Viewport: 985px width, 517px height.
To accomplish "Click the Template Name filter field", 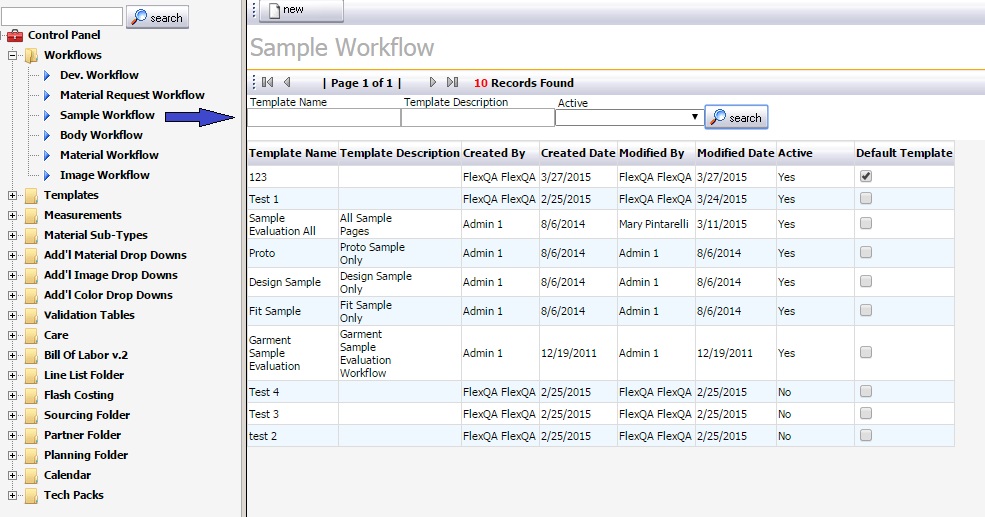I will [x=324, y=117].
